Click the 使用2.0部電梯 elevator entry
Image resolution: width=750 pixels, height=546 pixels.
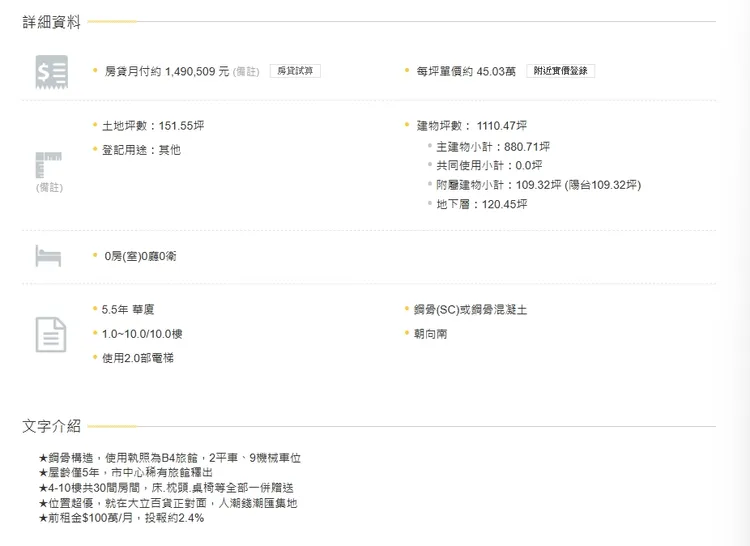coord(144,357)
